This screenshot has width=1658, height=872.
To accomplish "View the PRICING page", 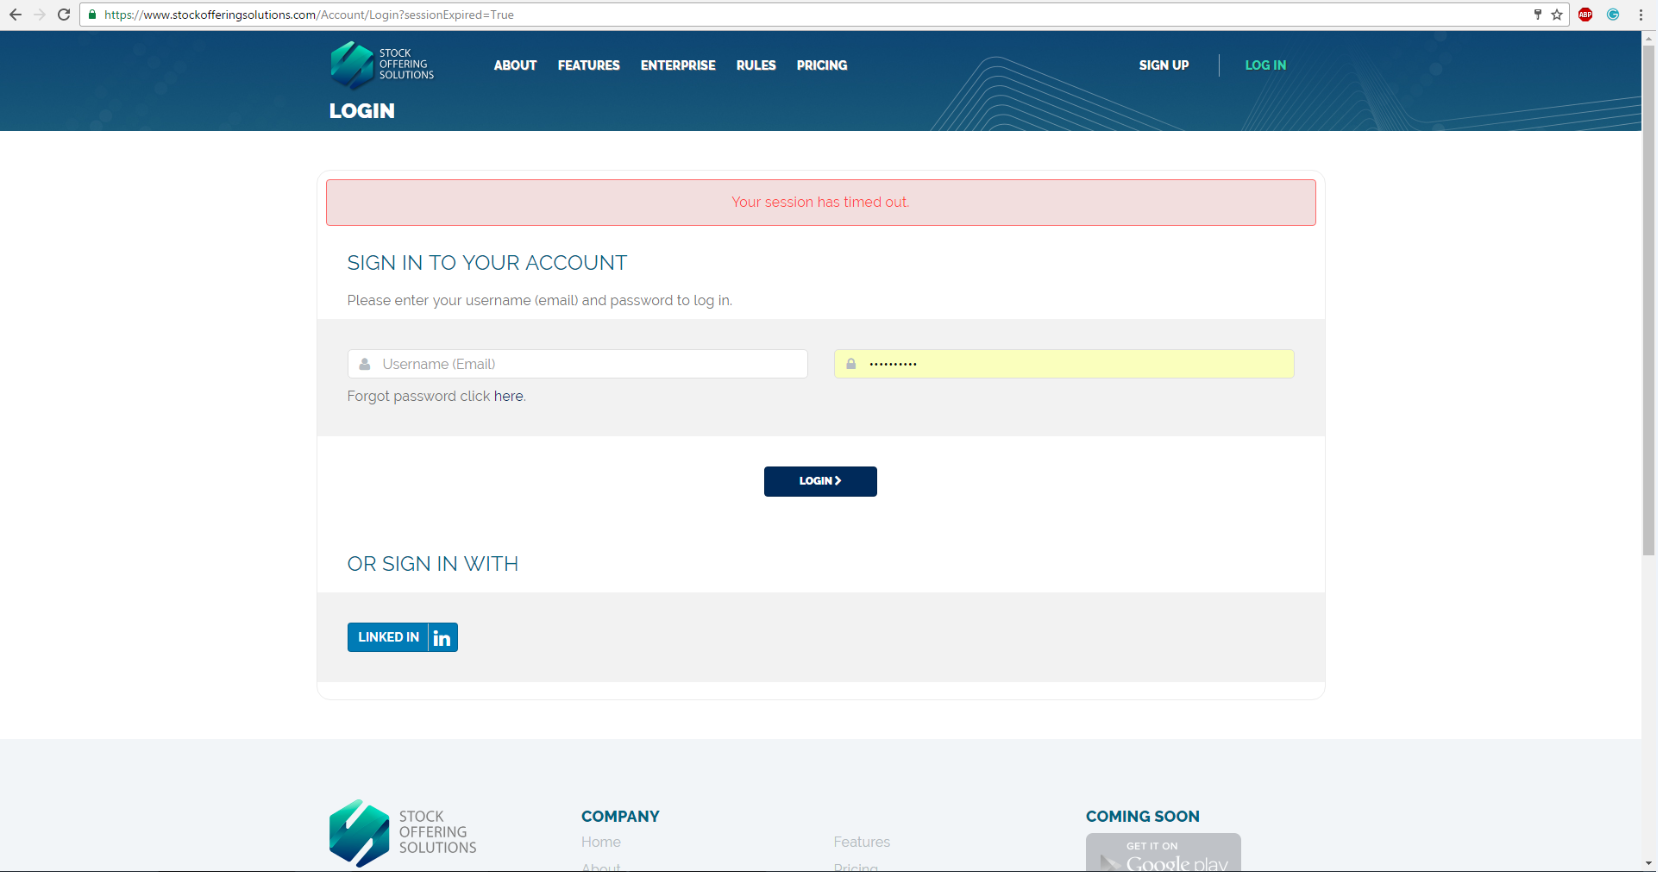I will 822,65.
